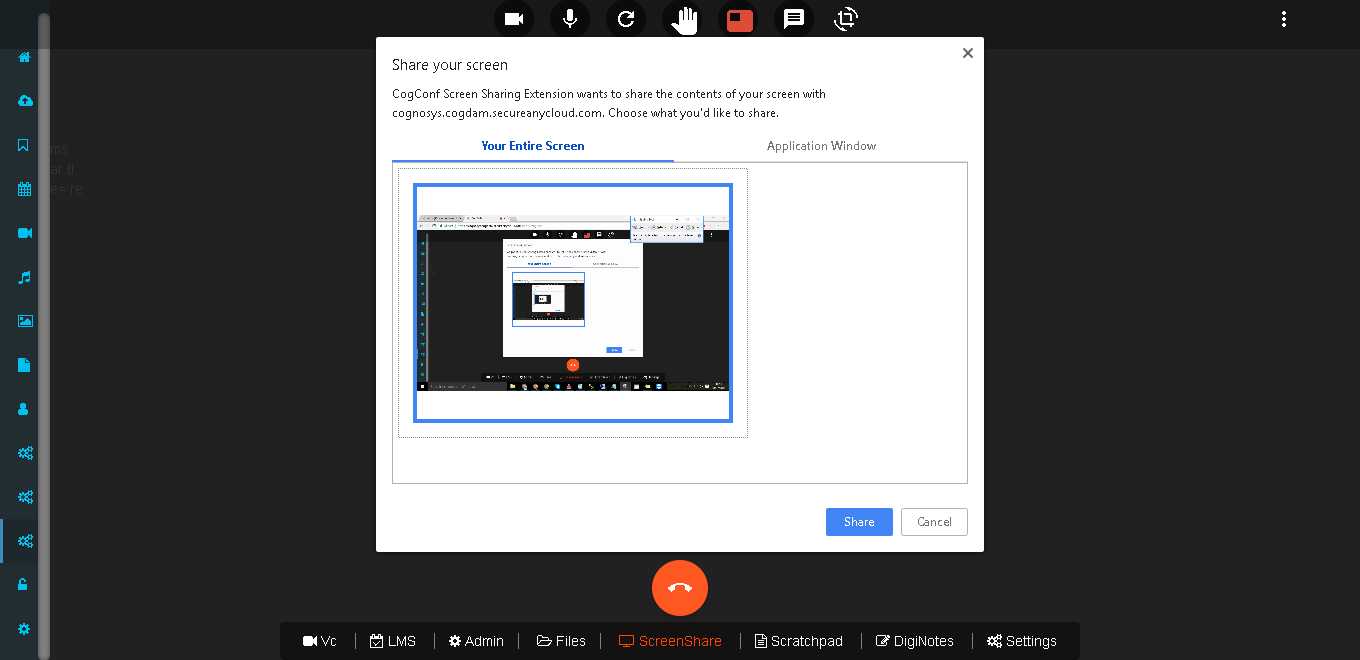1360x660 pixels.
Task: Open Vc in the bottom bar
Action: pyautogui.click(x=320, y=641)
